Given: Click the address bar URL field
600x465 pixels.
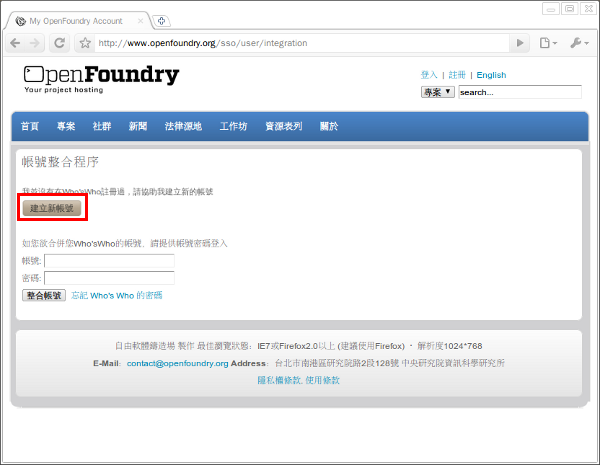Looking at the screenshot, I should [x=302, y=43].
